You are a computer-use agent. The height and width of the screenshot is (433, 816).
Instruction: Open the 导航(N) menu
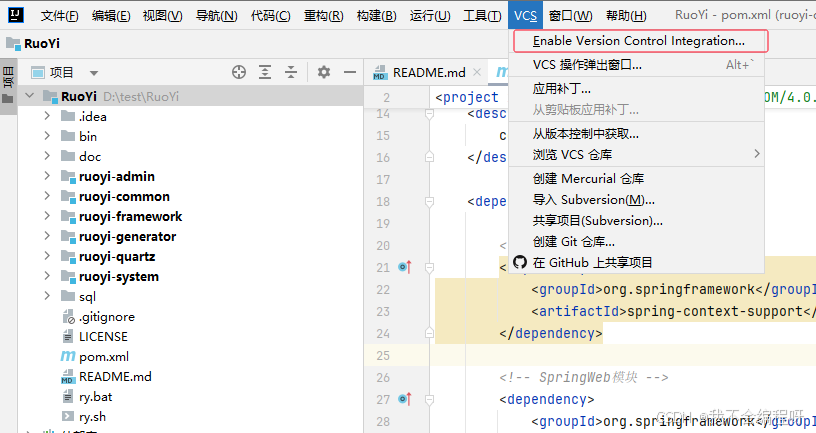pos(216,16)
